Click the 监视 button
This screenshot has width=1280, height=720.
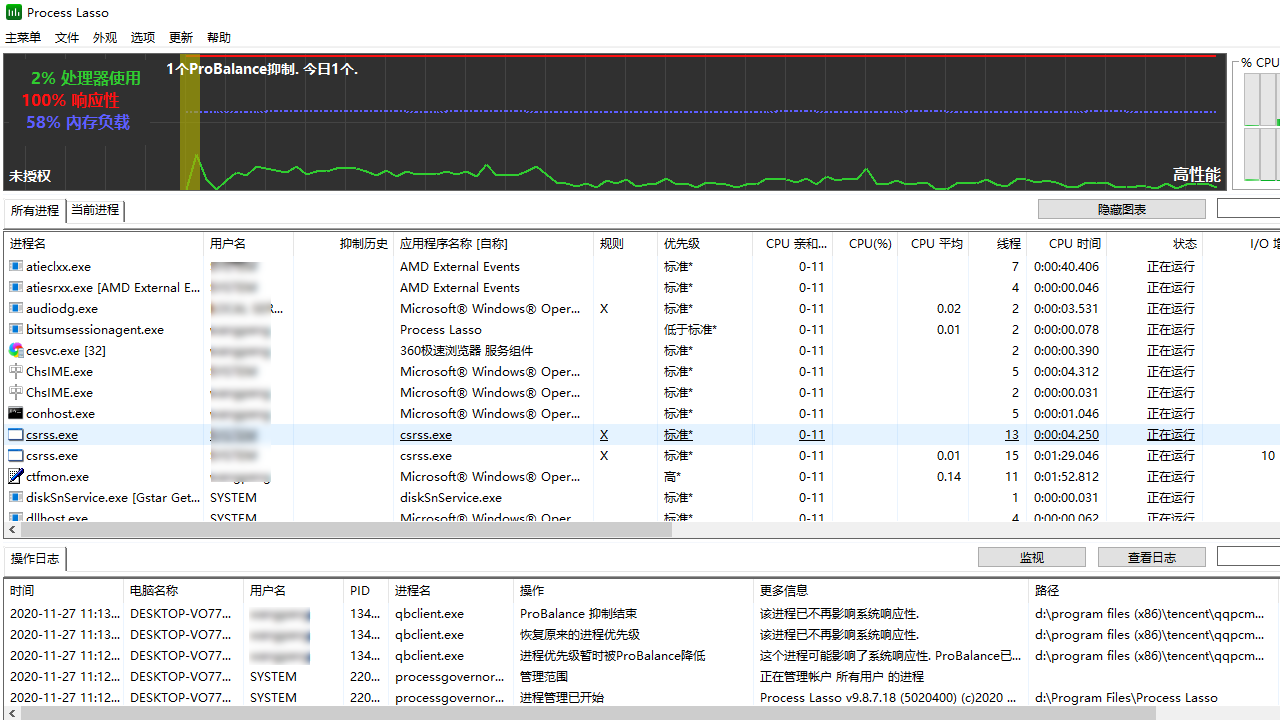point(1031,558)
